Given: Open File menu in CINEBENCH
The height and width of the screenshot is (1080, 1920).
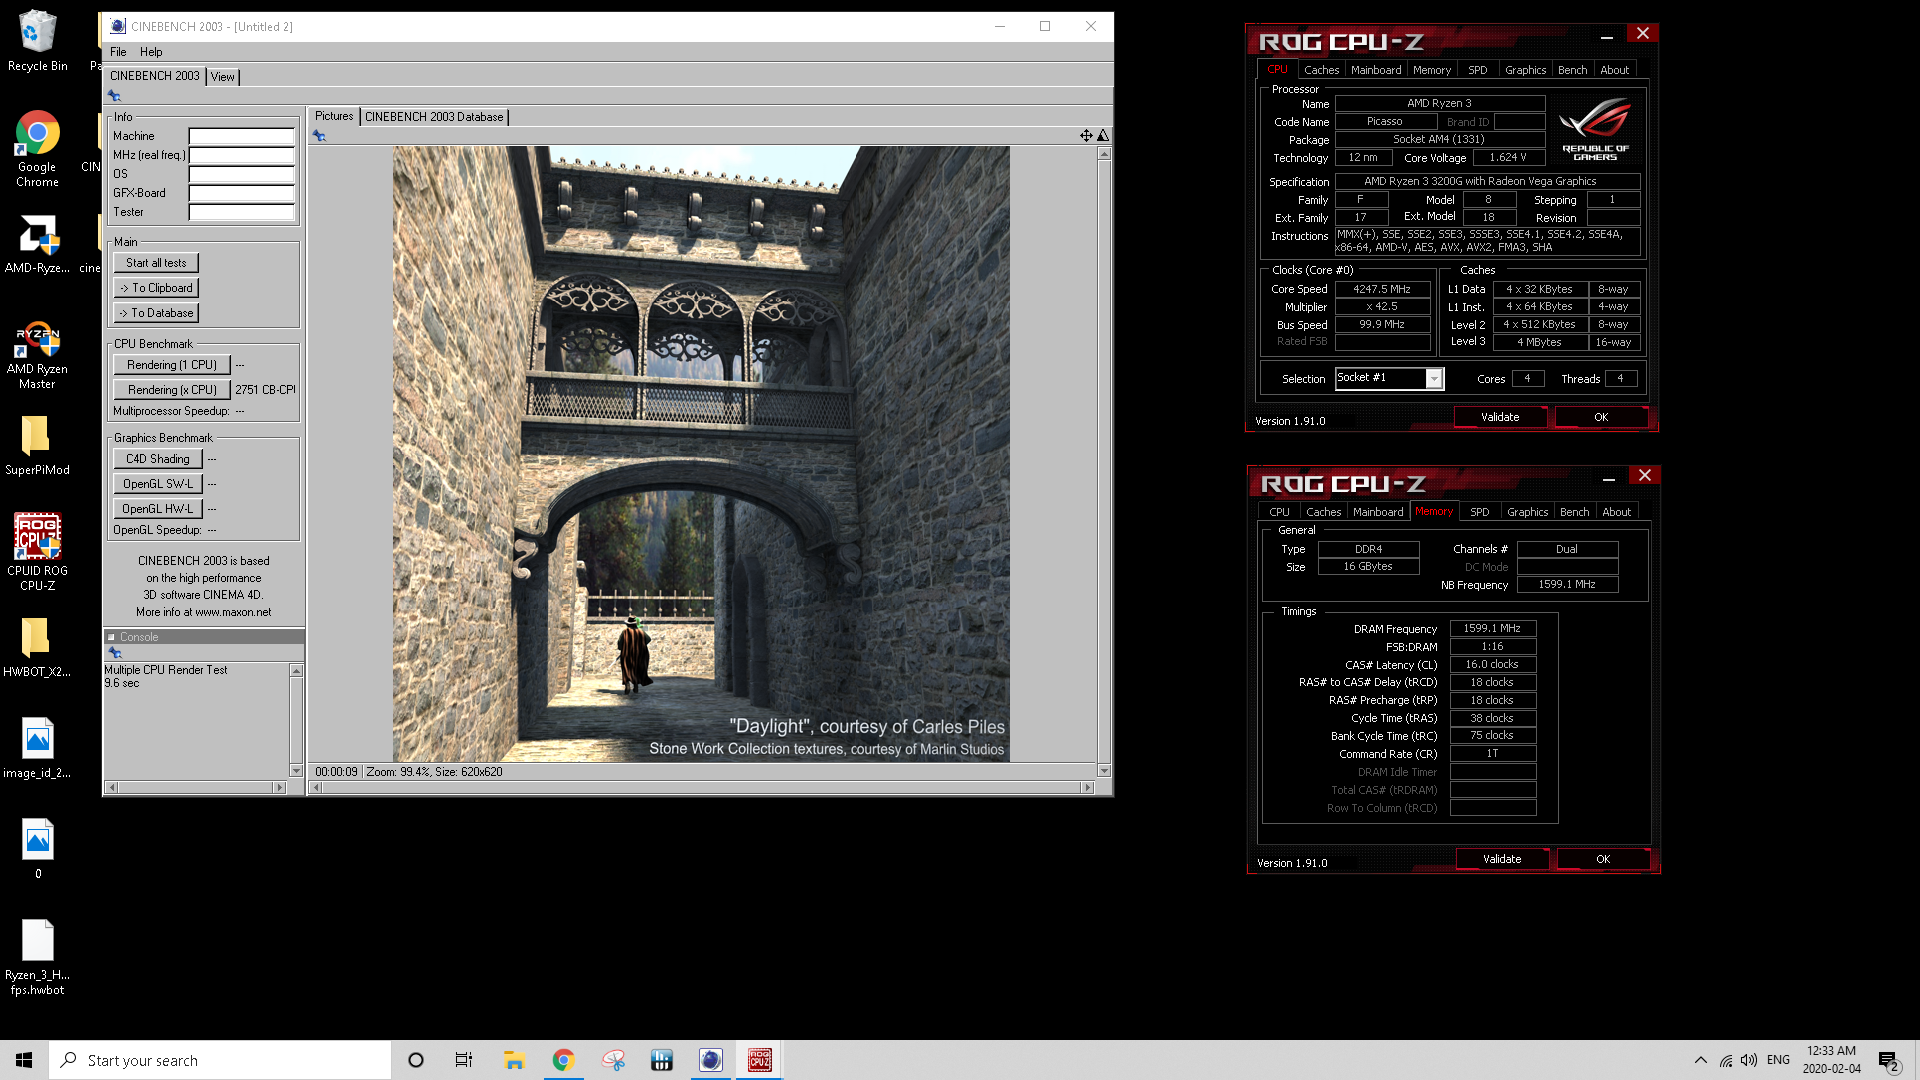Looking at the screenshot, I should [x=118, y=52].
